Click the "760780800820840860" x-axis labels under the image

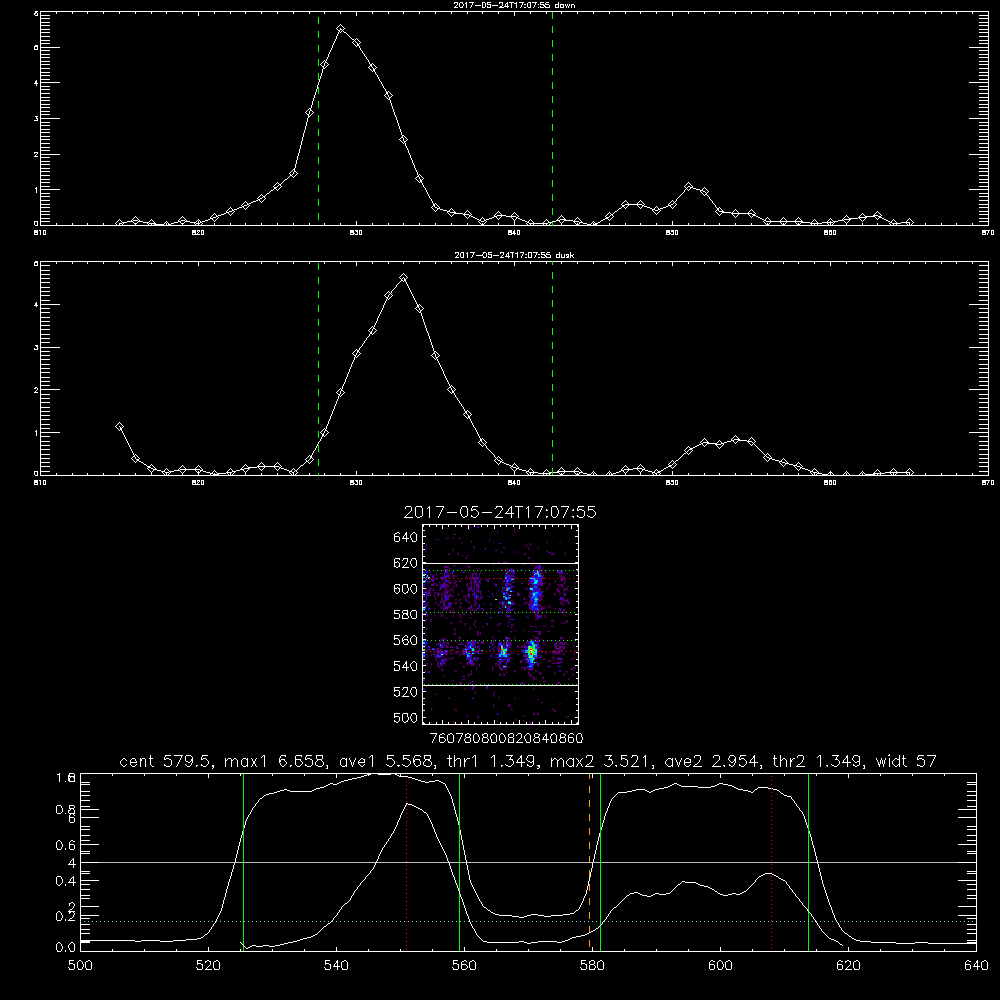click(506, 738)
